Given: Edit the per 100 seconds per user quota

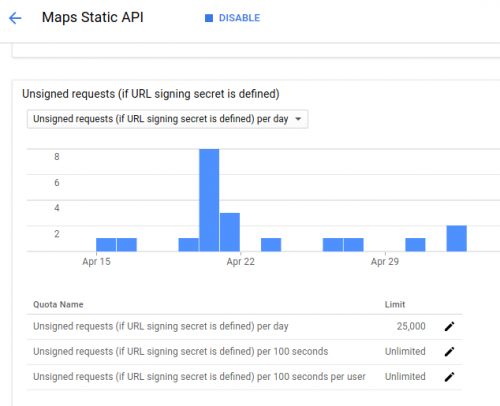Looking at the screenshot, I should click(449, 377).
